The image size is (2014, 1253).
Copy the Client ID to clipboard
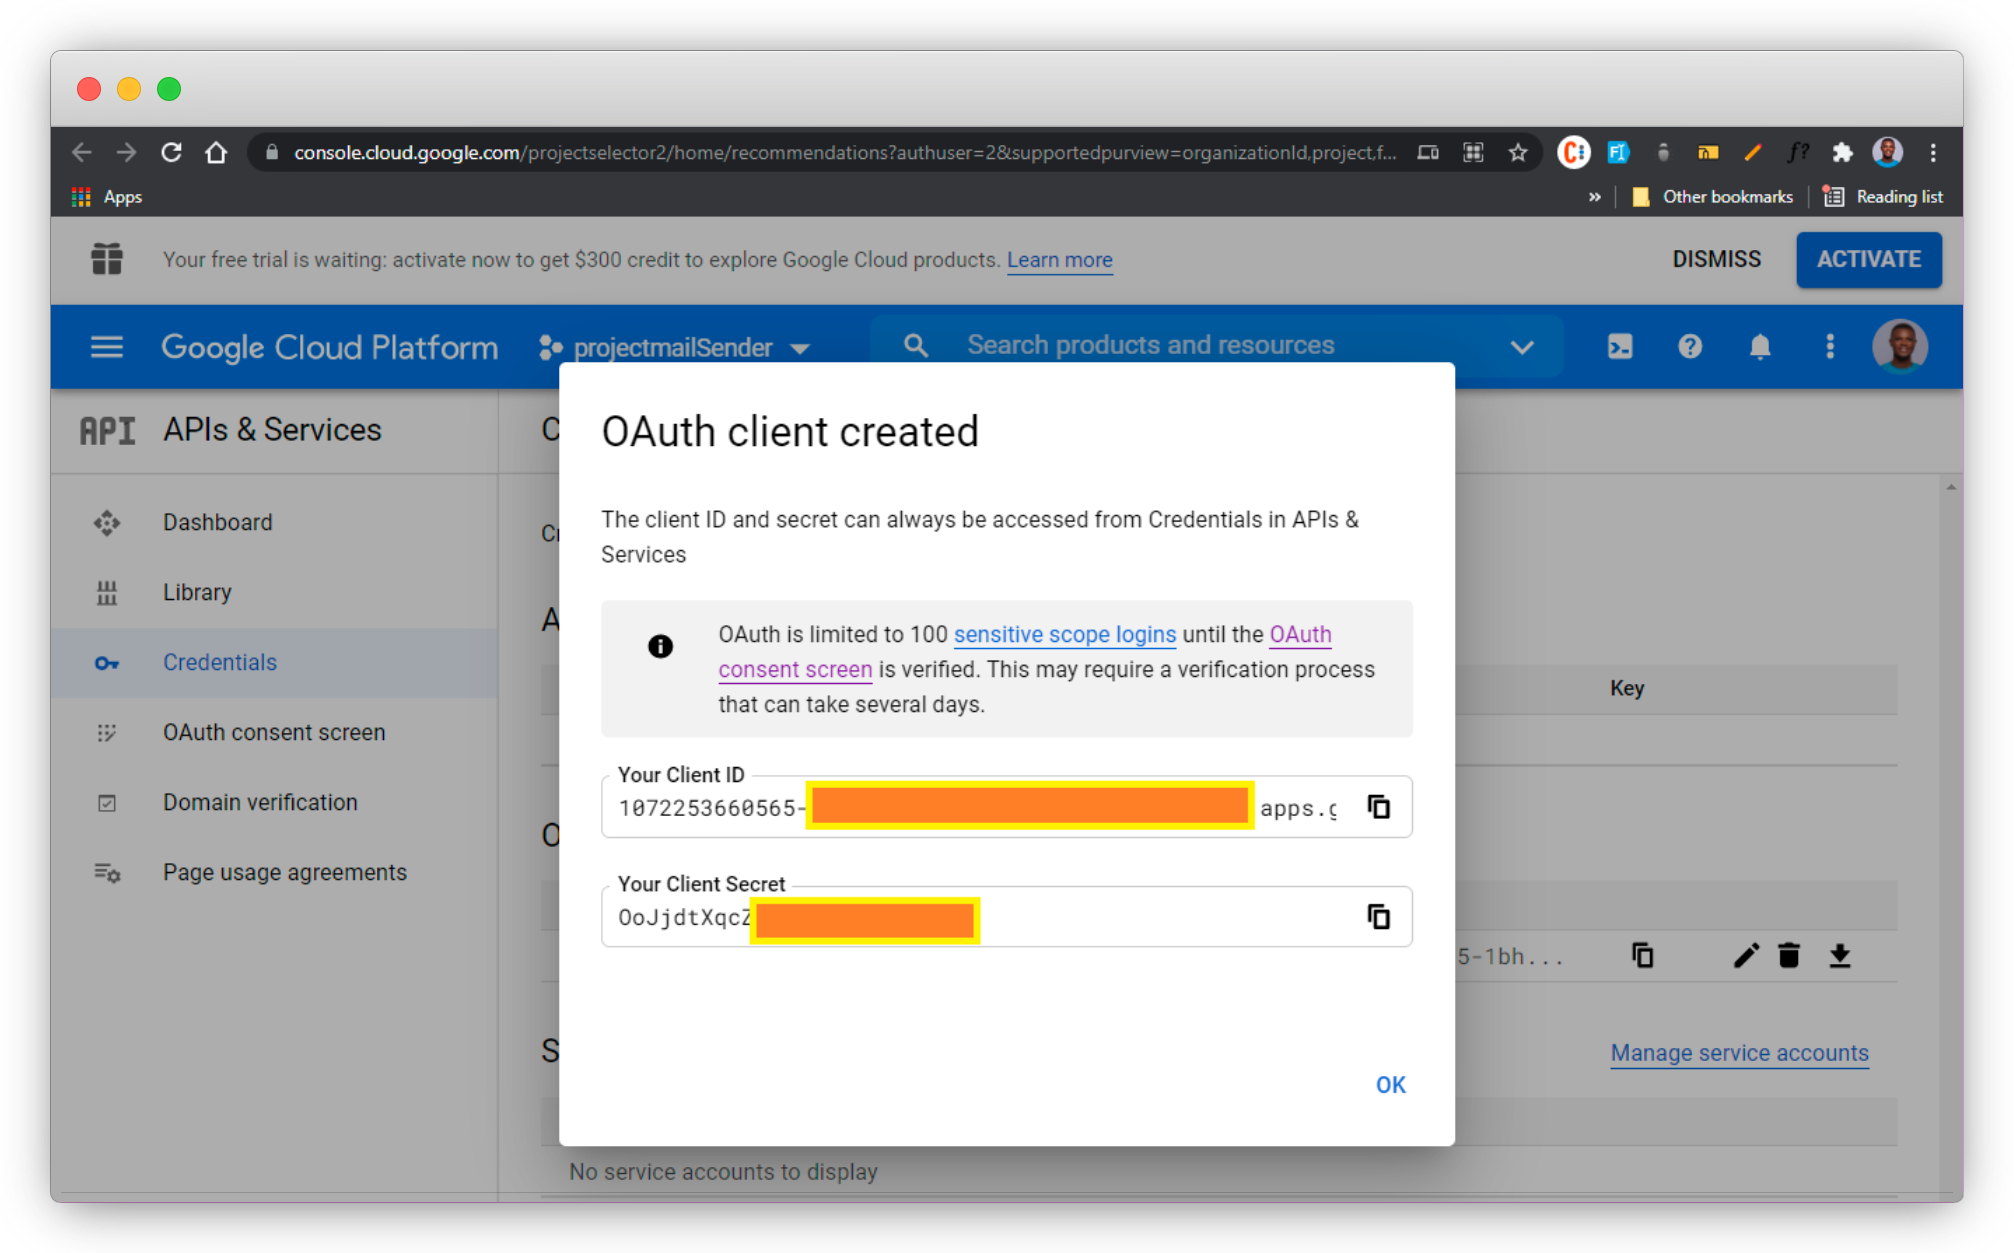pos(1379,807)
